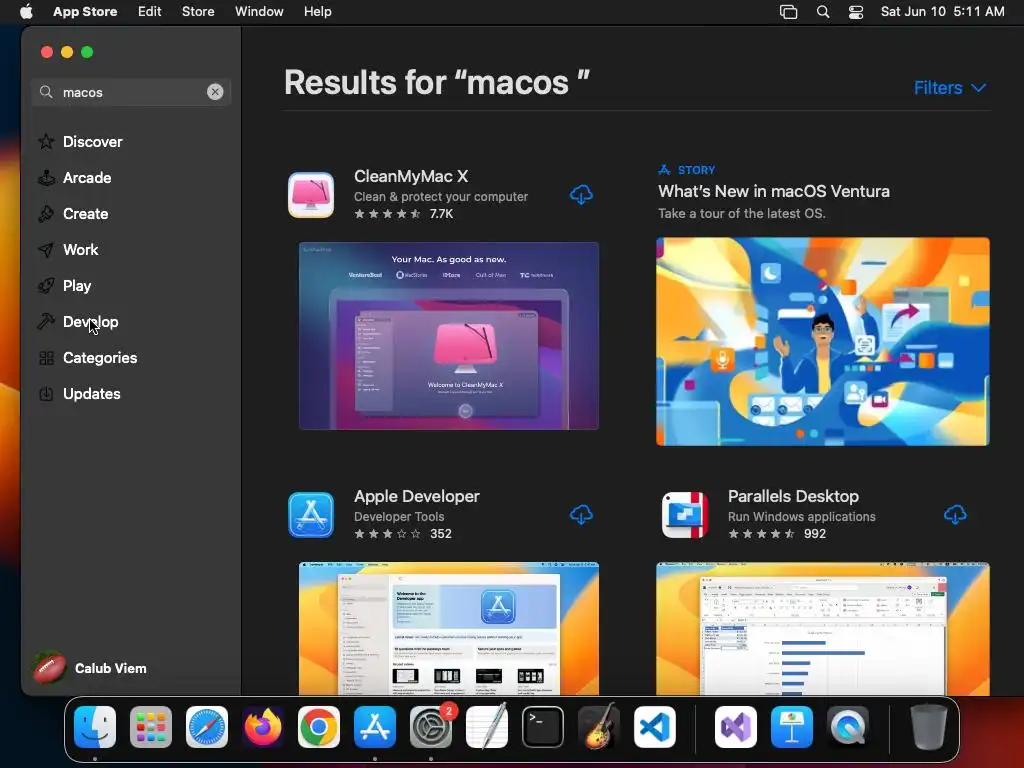This screenshot has width=1024, height=768.
Task: Open CleanMyMac X title link
Action: click(411, 176)
